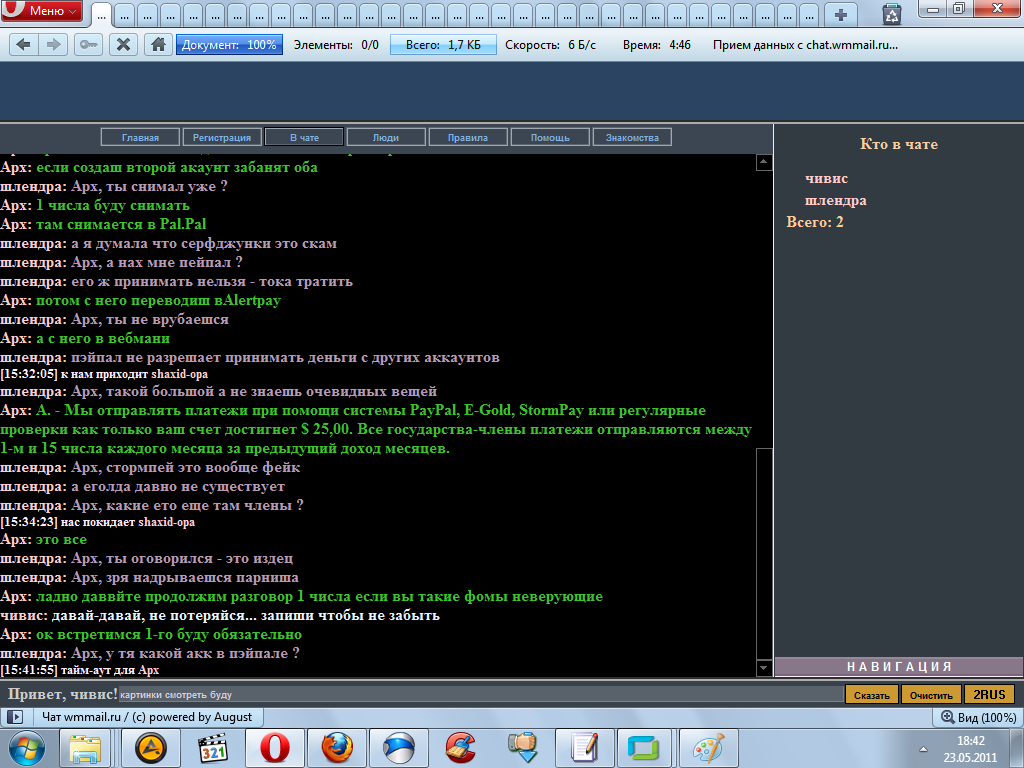This screenshot has width=1024, height=768.
Task: Click the Скорость: 6 Б/с text
Action: [550, 45]
